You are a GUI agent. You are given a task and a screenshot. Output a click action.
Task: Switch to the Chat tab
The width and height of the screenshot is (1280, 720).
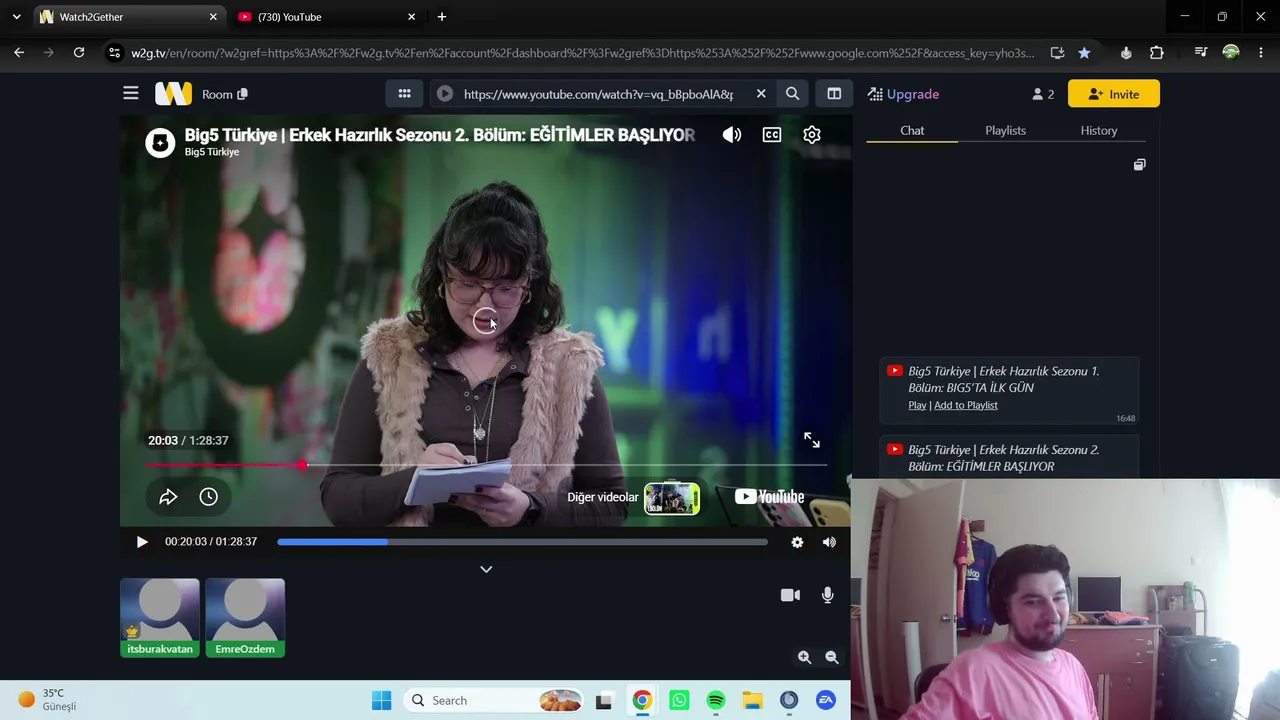pos(912,131)
